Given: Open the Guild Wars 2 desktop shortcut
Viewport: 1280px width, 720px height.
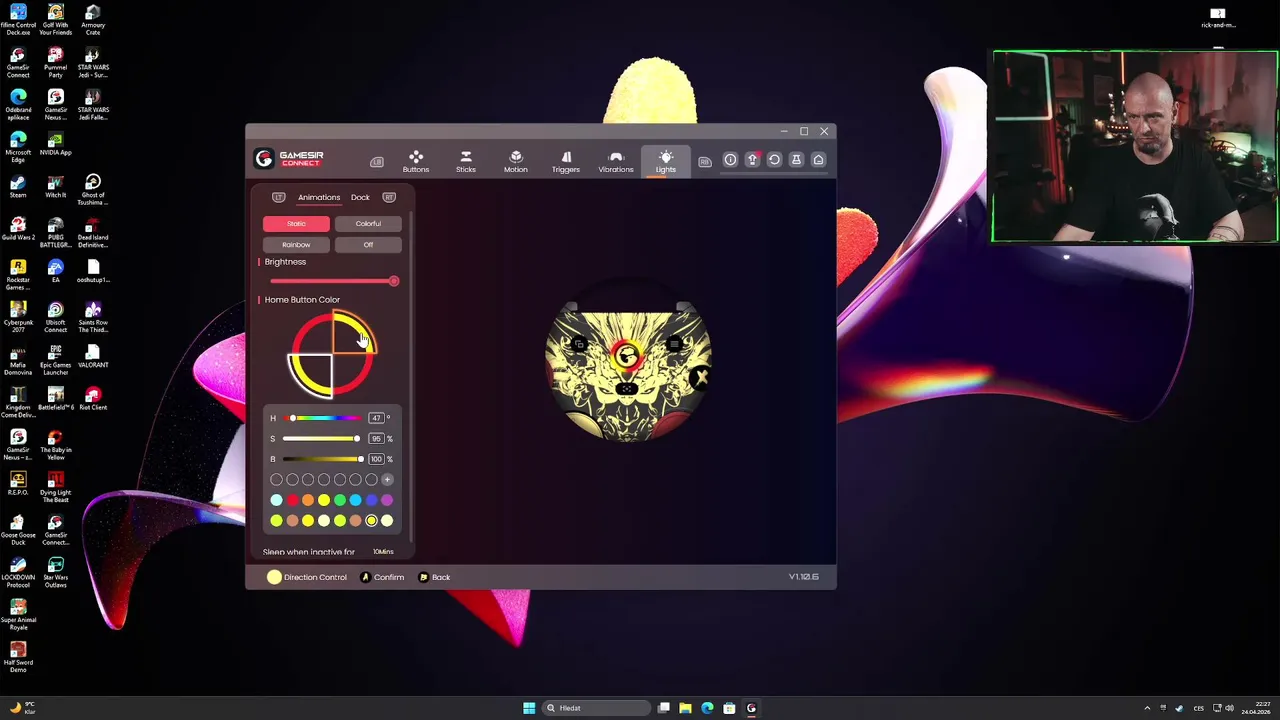Looking at the screenshot, I should (18, 229).
